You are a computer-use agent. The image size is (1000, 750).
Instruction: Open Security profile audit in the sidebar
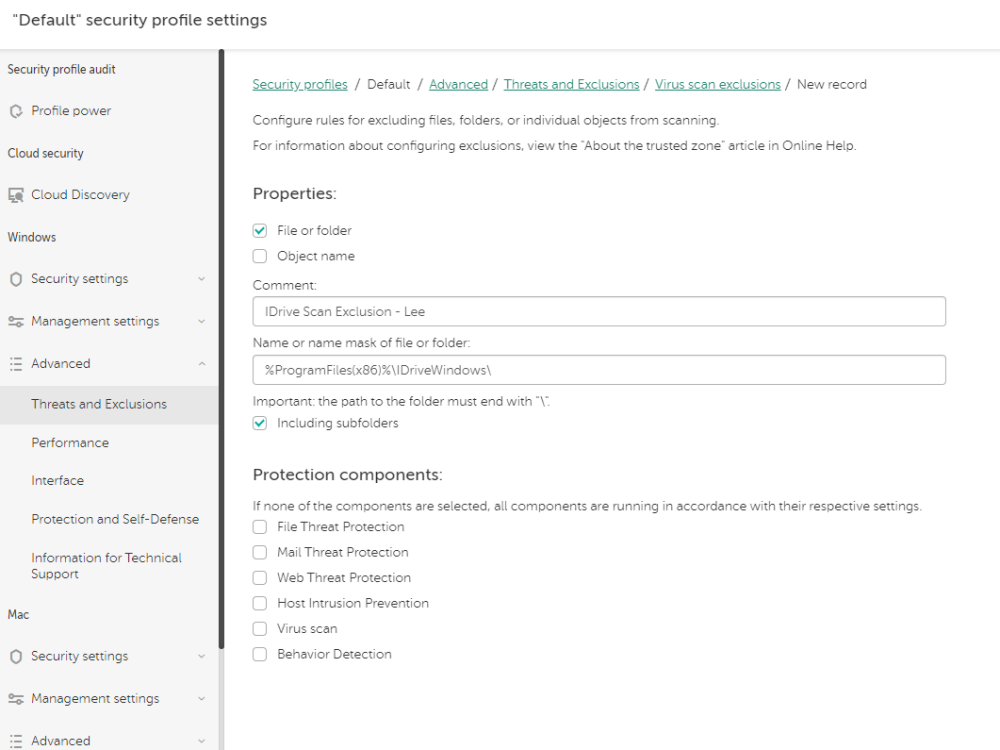click(x=61, y=69)
